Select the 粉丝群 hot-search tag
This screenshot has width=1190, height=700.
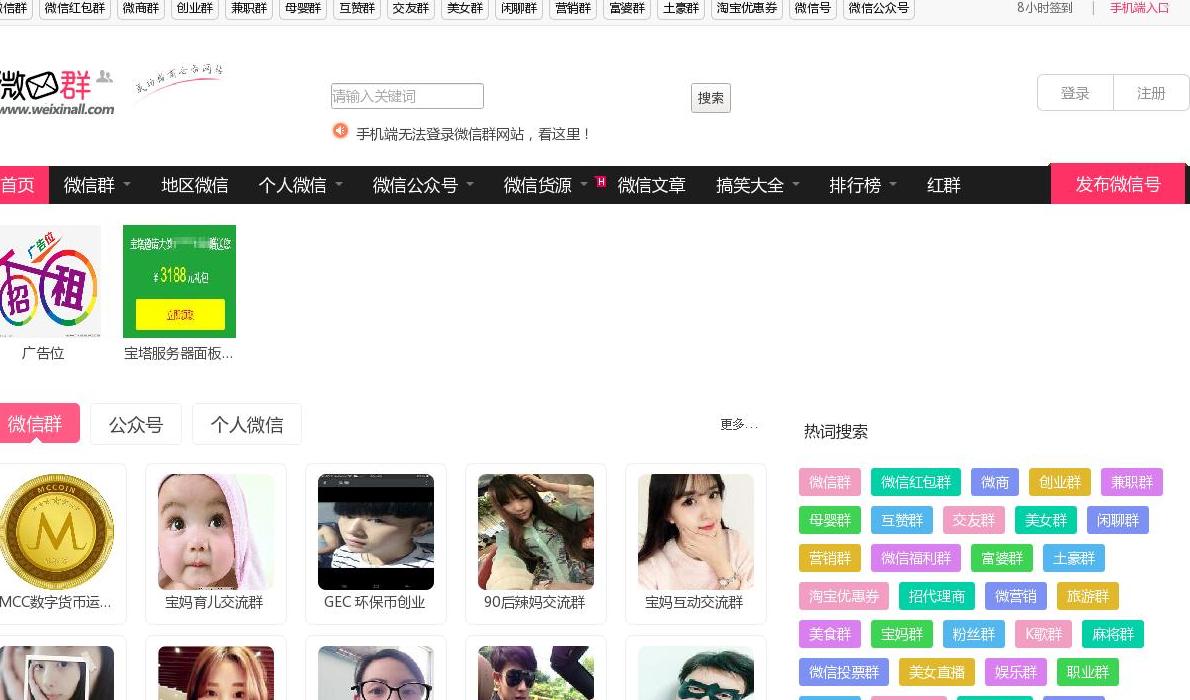coord(974,634)
